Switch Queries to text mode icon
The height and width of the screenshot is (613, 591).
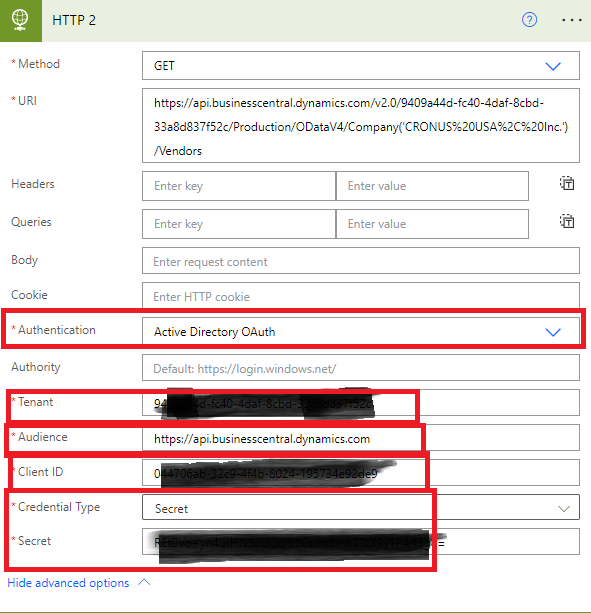[x=567, y=221]
